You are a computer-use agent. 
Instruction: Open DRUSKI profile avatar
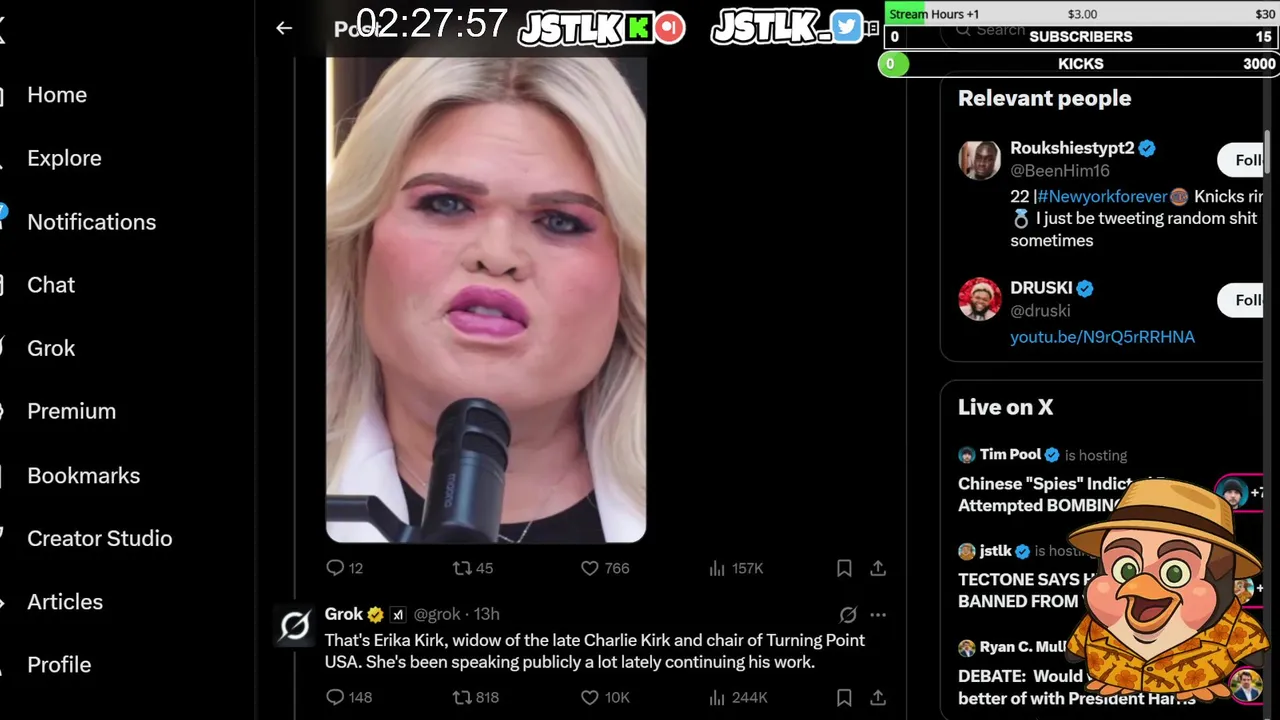click(979, 299)
